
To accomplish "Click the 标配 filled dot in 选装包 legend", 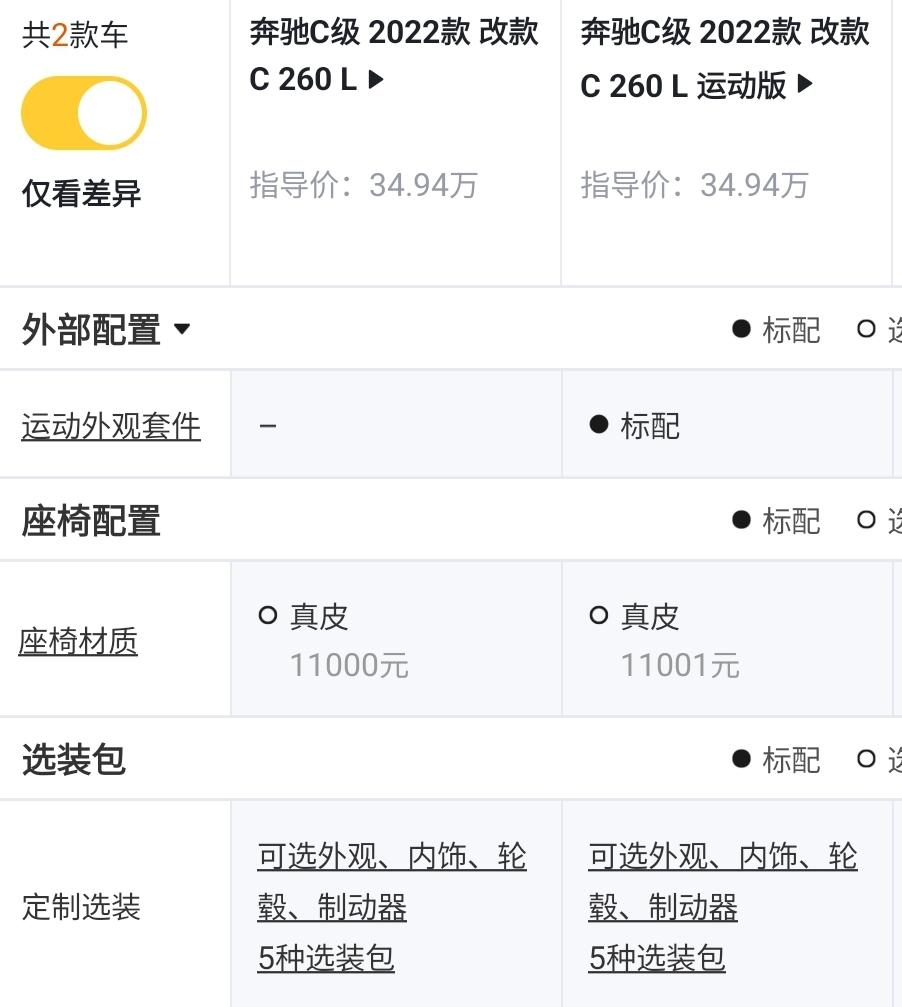I will pos(741,759).
